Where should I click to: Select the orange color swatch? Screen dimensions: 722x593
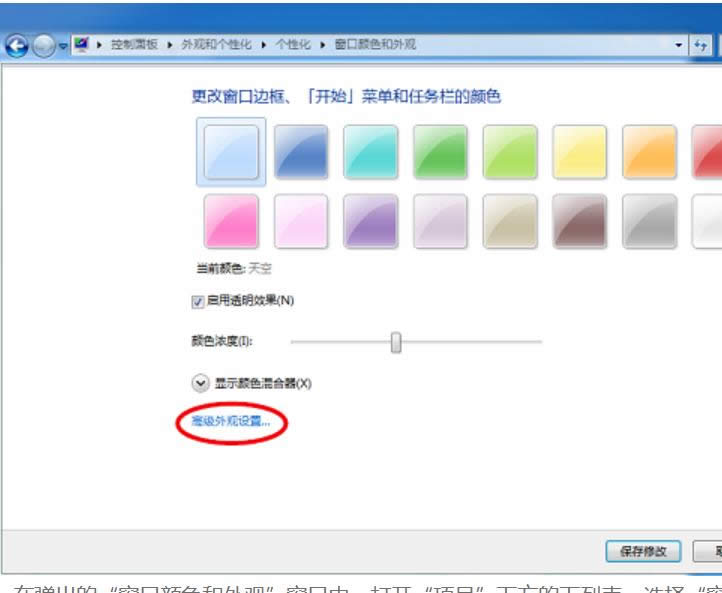tap(649, 152)
